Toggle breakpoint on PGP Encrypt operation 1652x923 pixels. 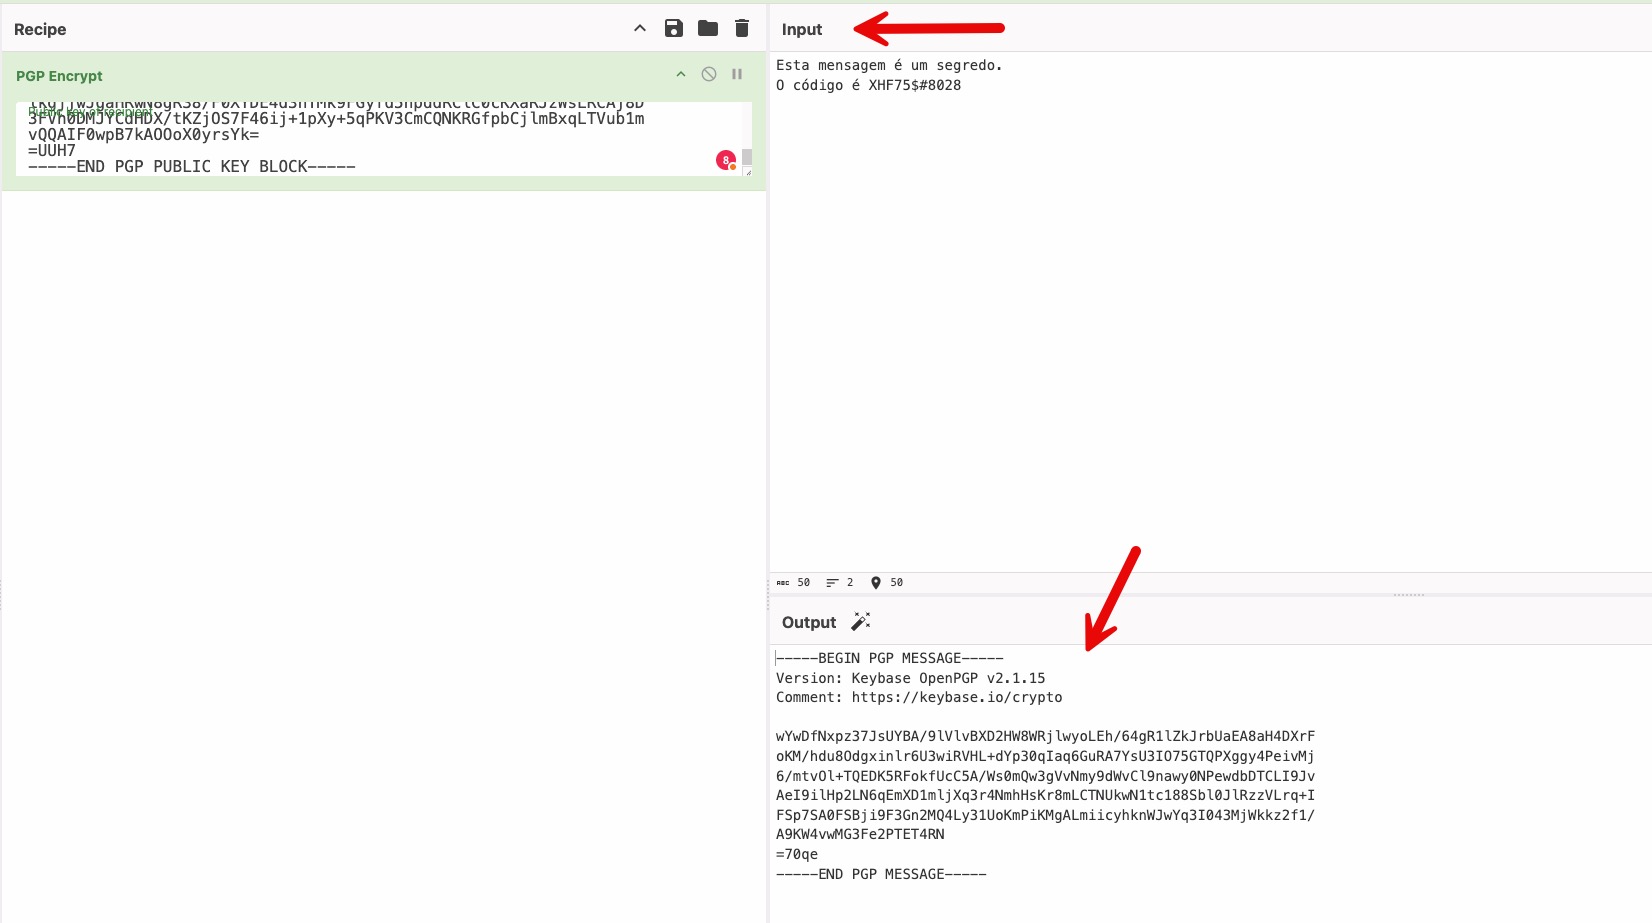point(737,74)
